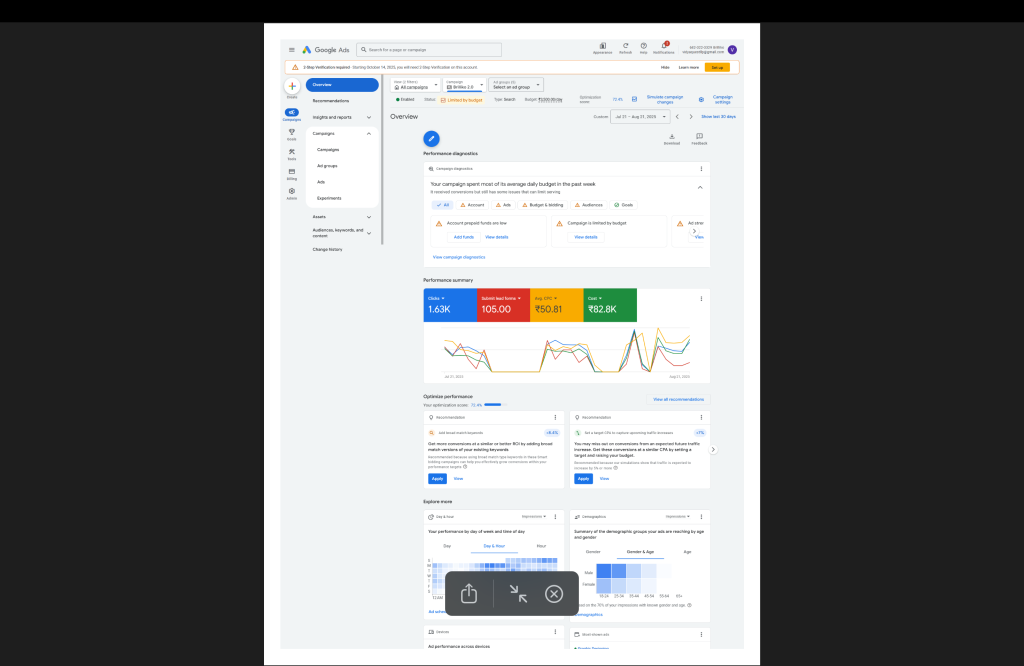
Task: Open the 'Select an ad group' dropdown
Action: click(x=516, y=86)
